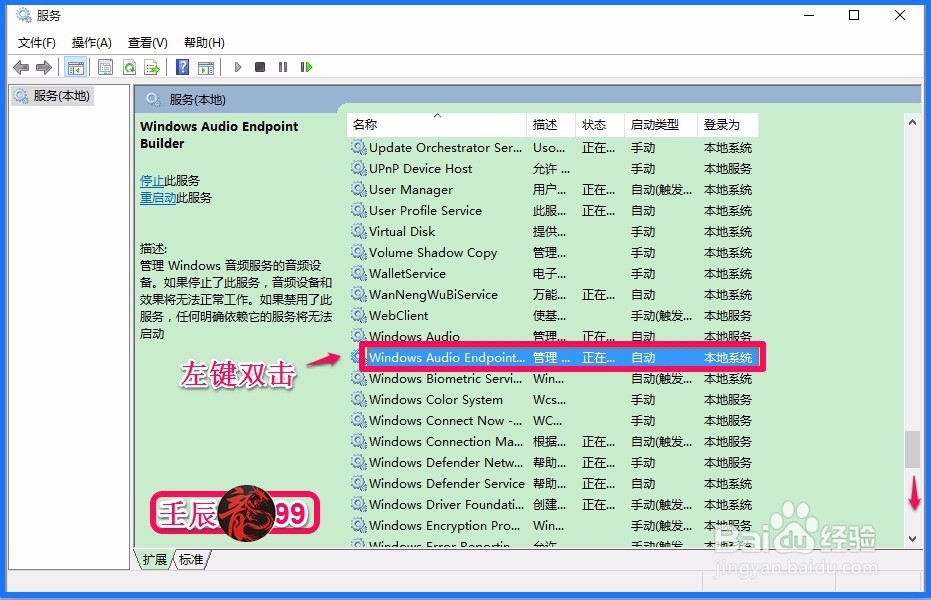Open the 帮助(H) menu
Screen dimensions: 931x600
coord(204,43)
